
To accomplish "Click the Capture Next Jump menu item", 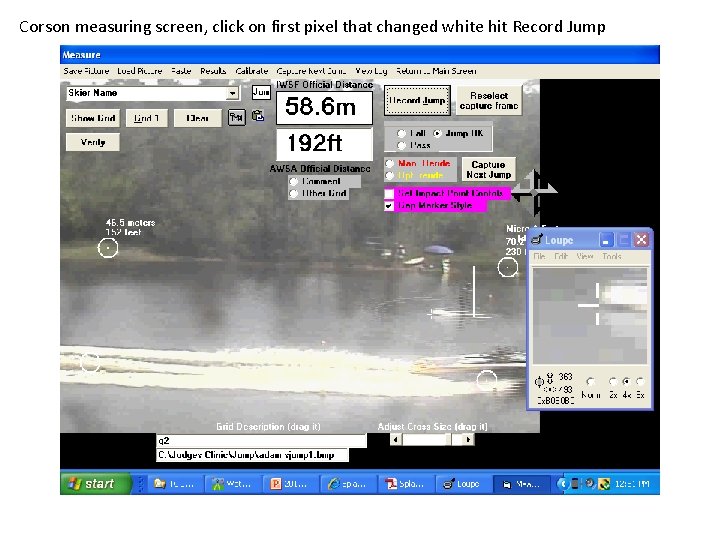I will tap(311, 71).
